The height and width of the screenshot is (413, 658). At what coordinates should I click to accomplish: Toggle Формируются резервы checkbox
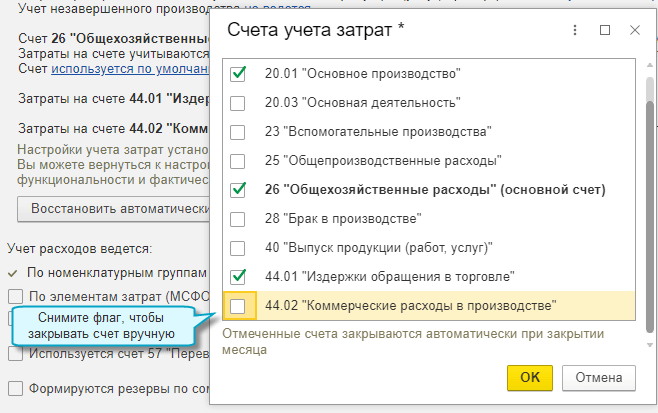point(15,387)
